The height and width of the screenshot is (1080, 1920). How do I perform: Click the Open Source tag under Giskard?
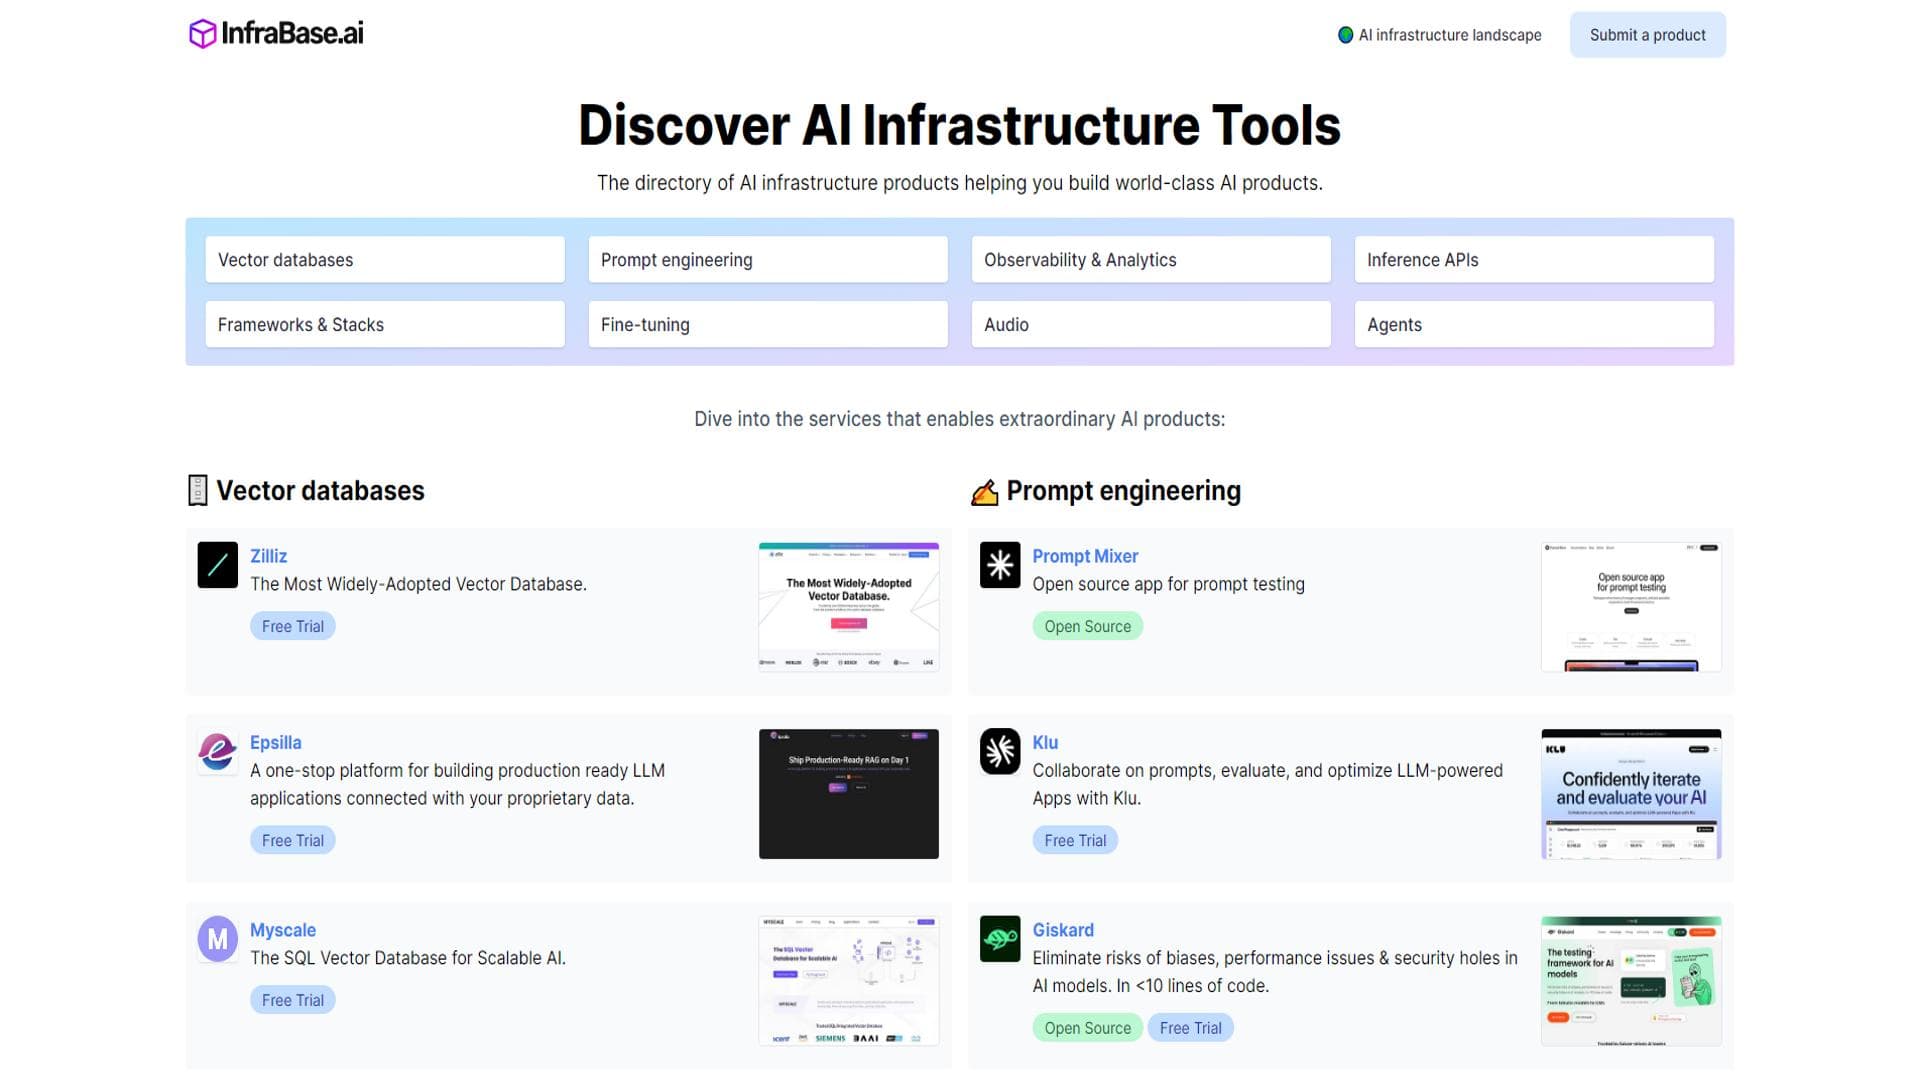[x=1088, y=1028]
